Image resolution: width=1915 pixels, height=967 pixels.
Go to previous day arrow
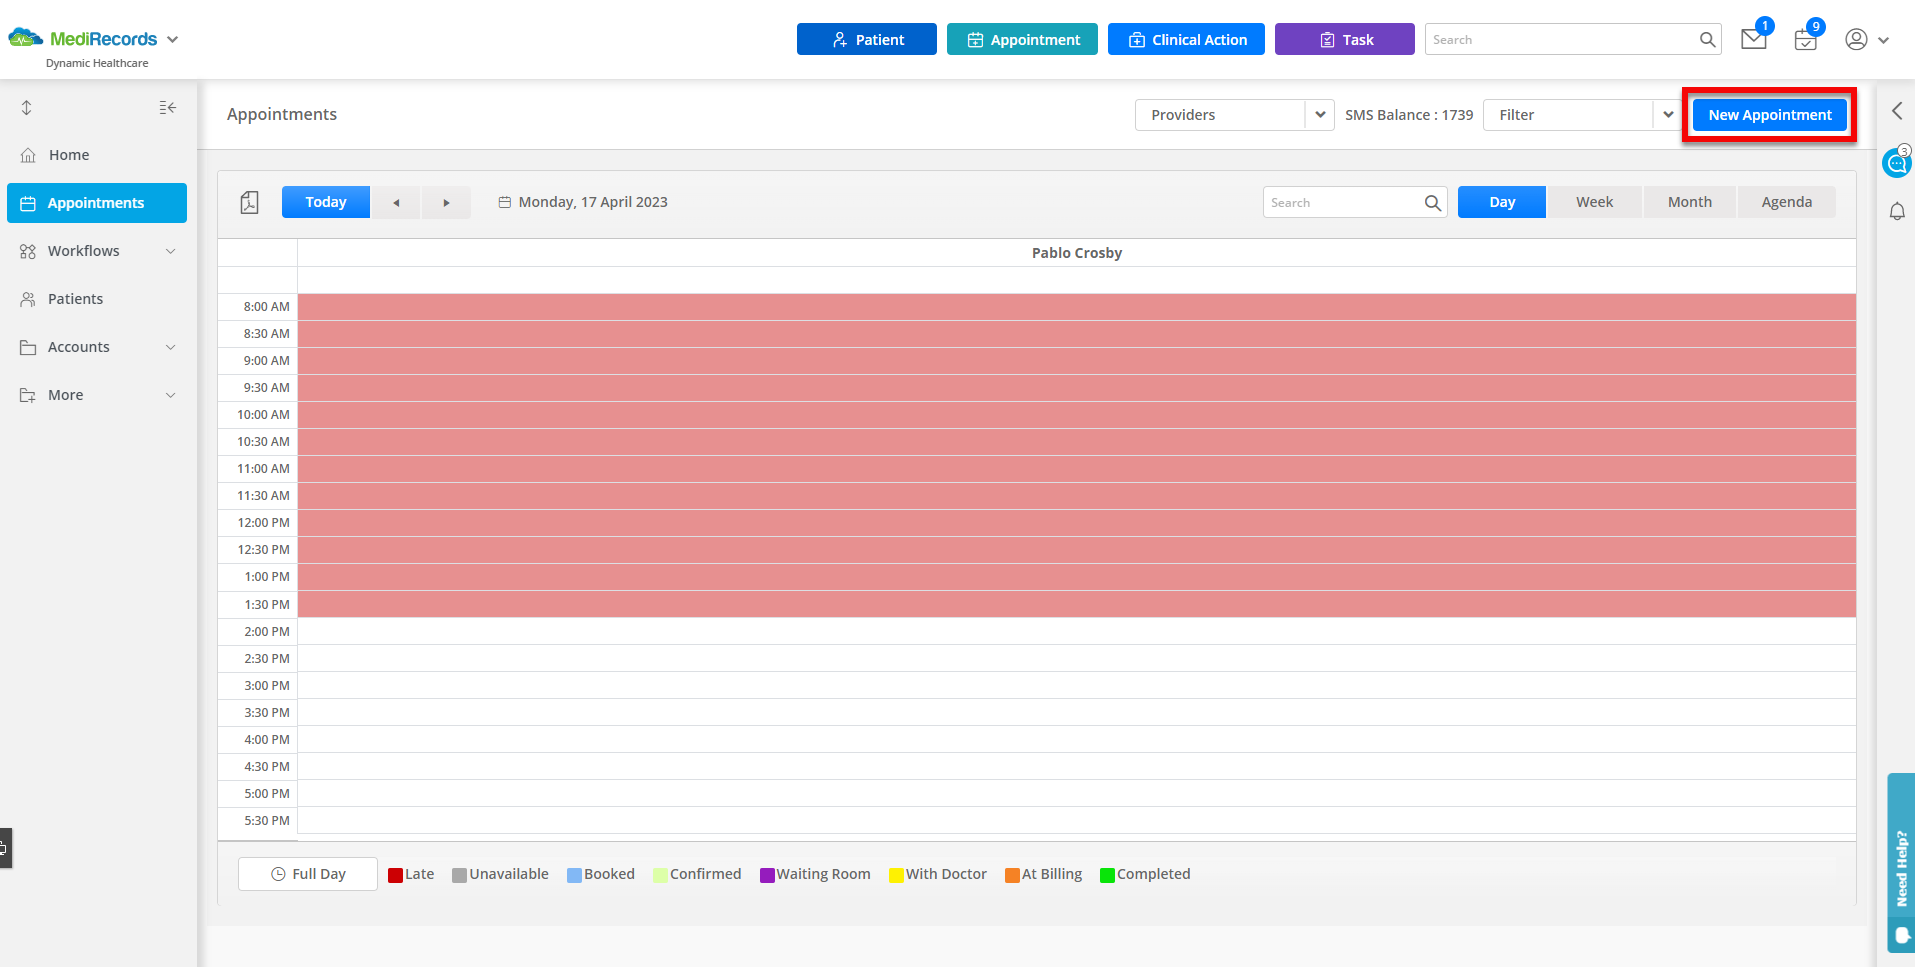[397, 202]
